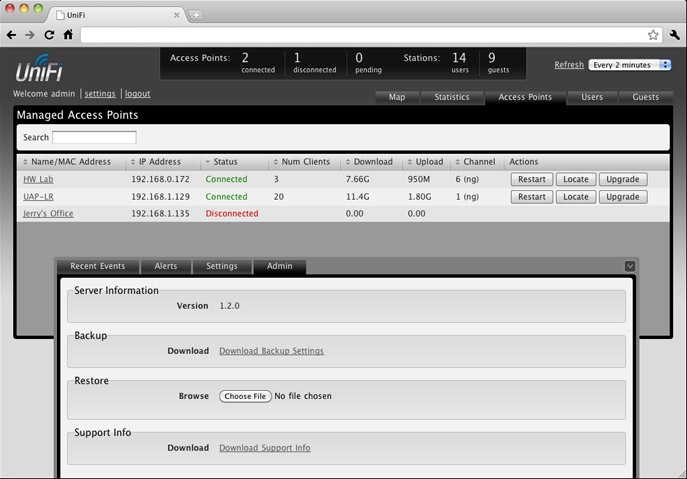Restart the HW Lab access point
The width and height of the screenshot is (687, 479).
tap(532, 179)
